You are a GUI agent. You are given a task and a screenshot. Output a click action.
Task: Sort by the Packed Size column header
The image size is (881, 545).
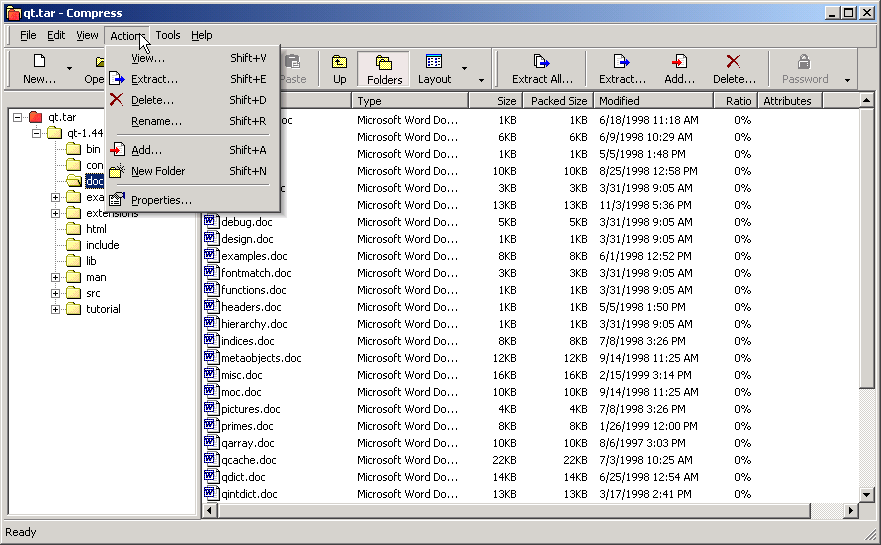[x=558, y=101]
